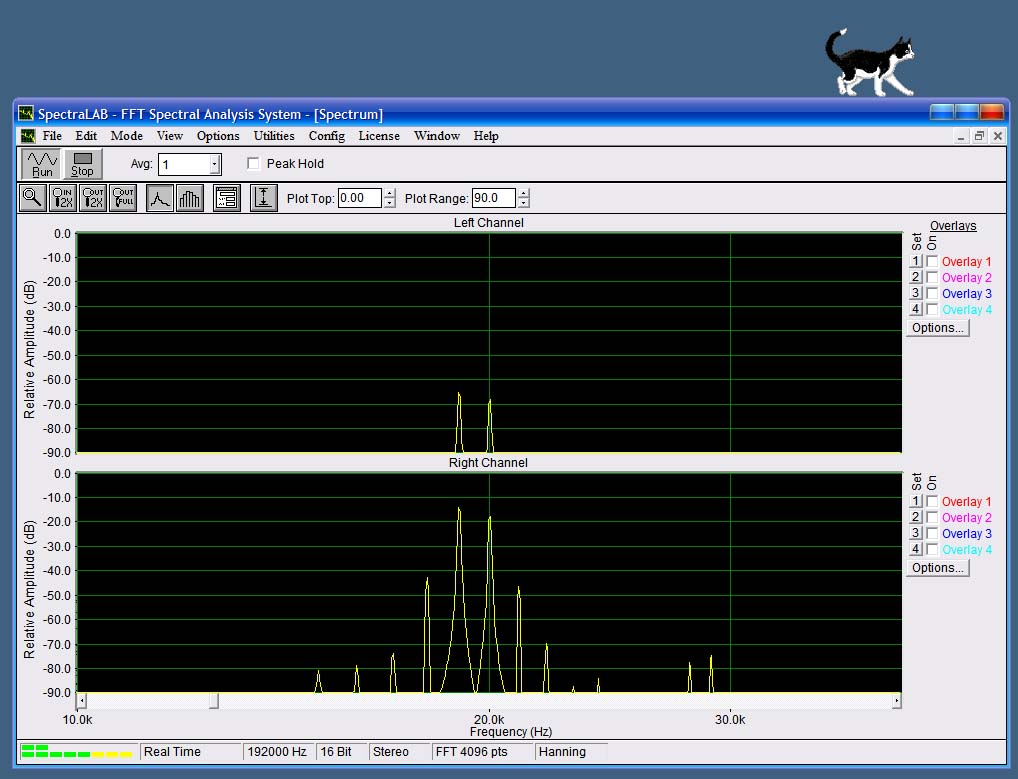1018x779 pixels.
Task: Switch to bar graph plot style
Action: click(190, 198)
